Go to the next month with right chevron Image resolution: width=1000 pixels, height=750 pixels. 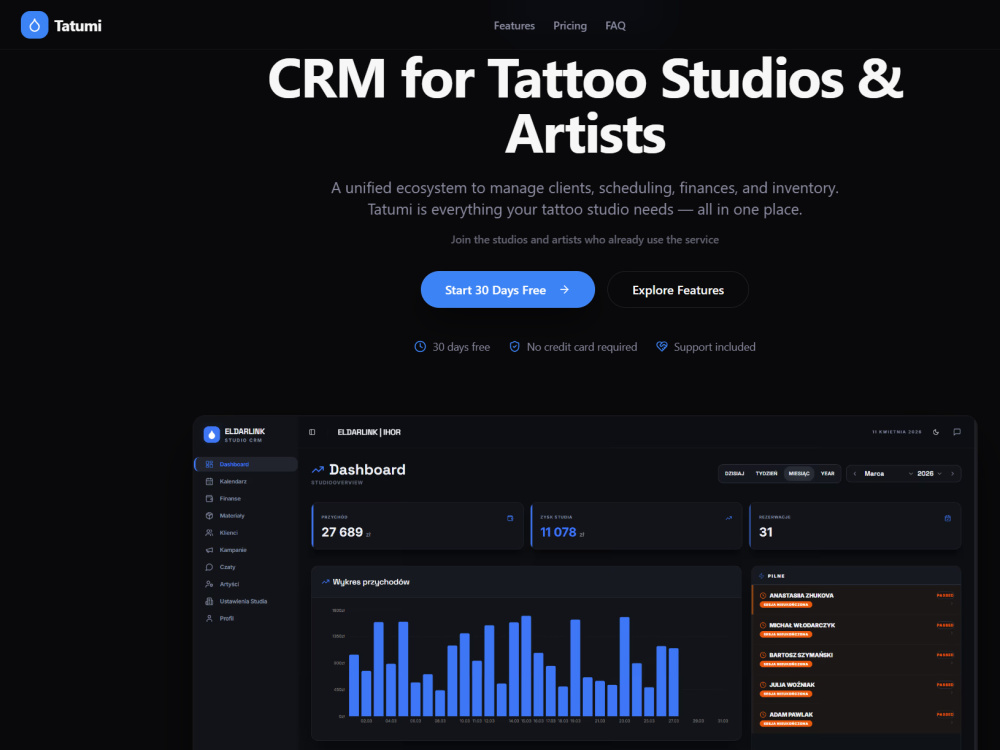pos(952,474)
